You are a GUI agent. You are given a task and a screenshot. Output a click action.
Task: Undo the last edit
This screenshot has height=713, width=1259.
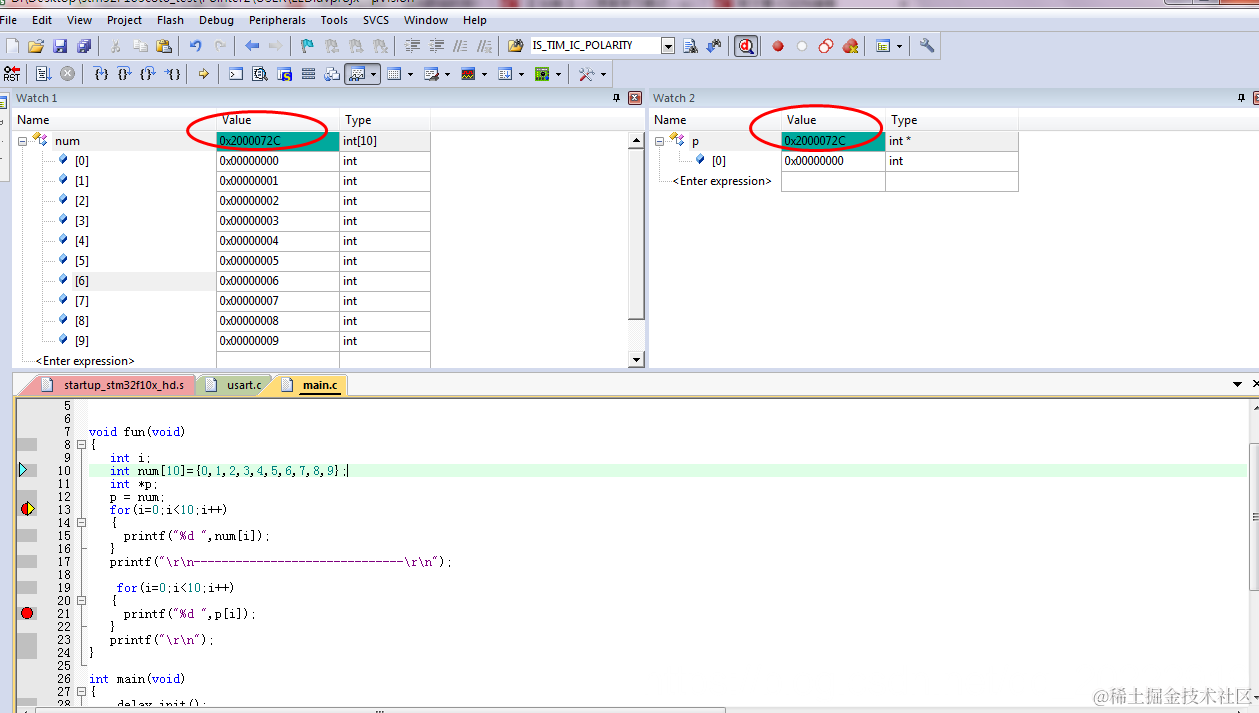tap(196, 46)
